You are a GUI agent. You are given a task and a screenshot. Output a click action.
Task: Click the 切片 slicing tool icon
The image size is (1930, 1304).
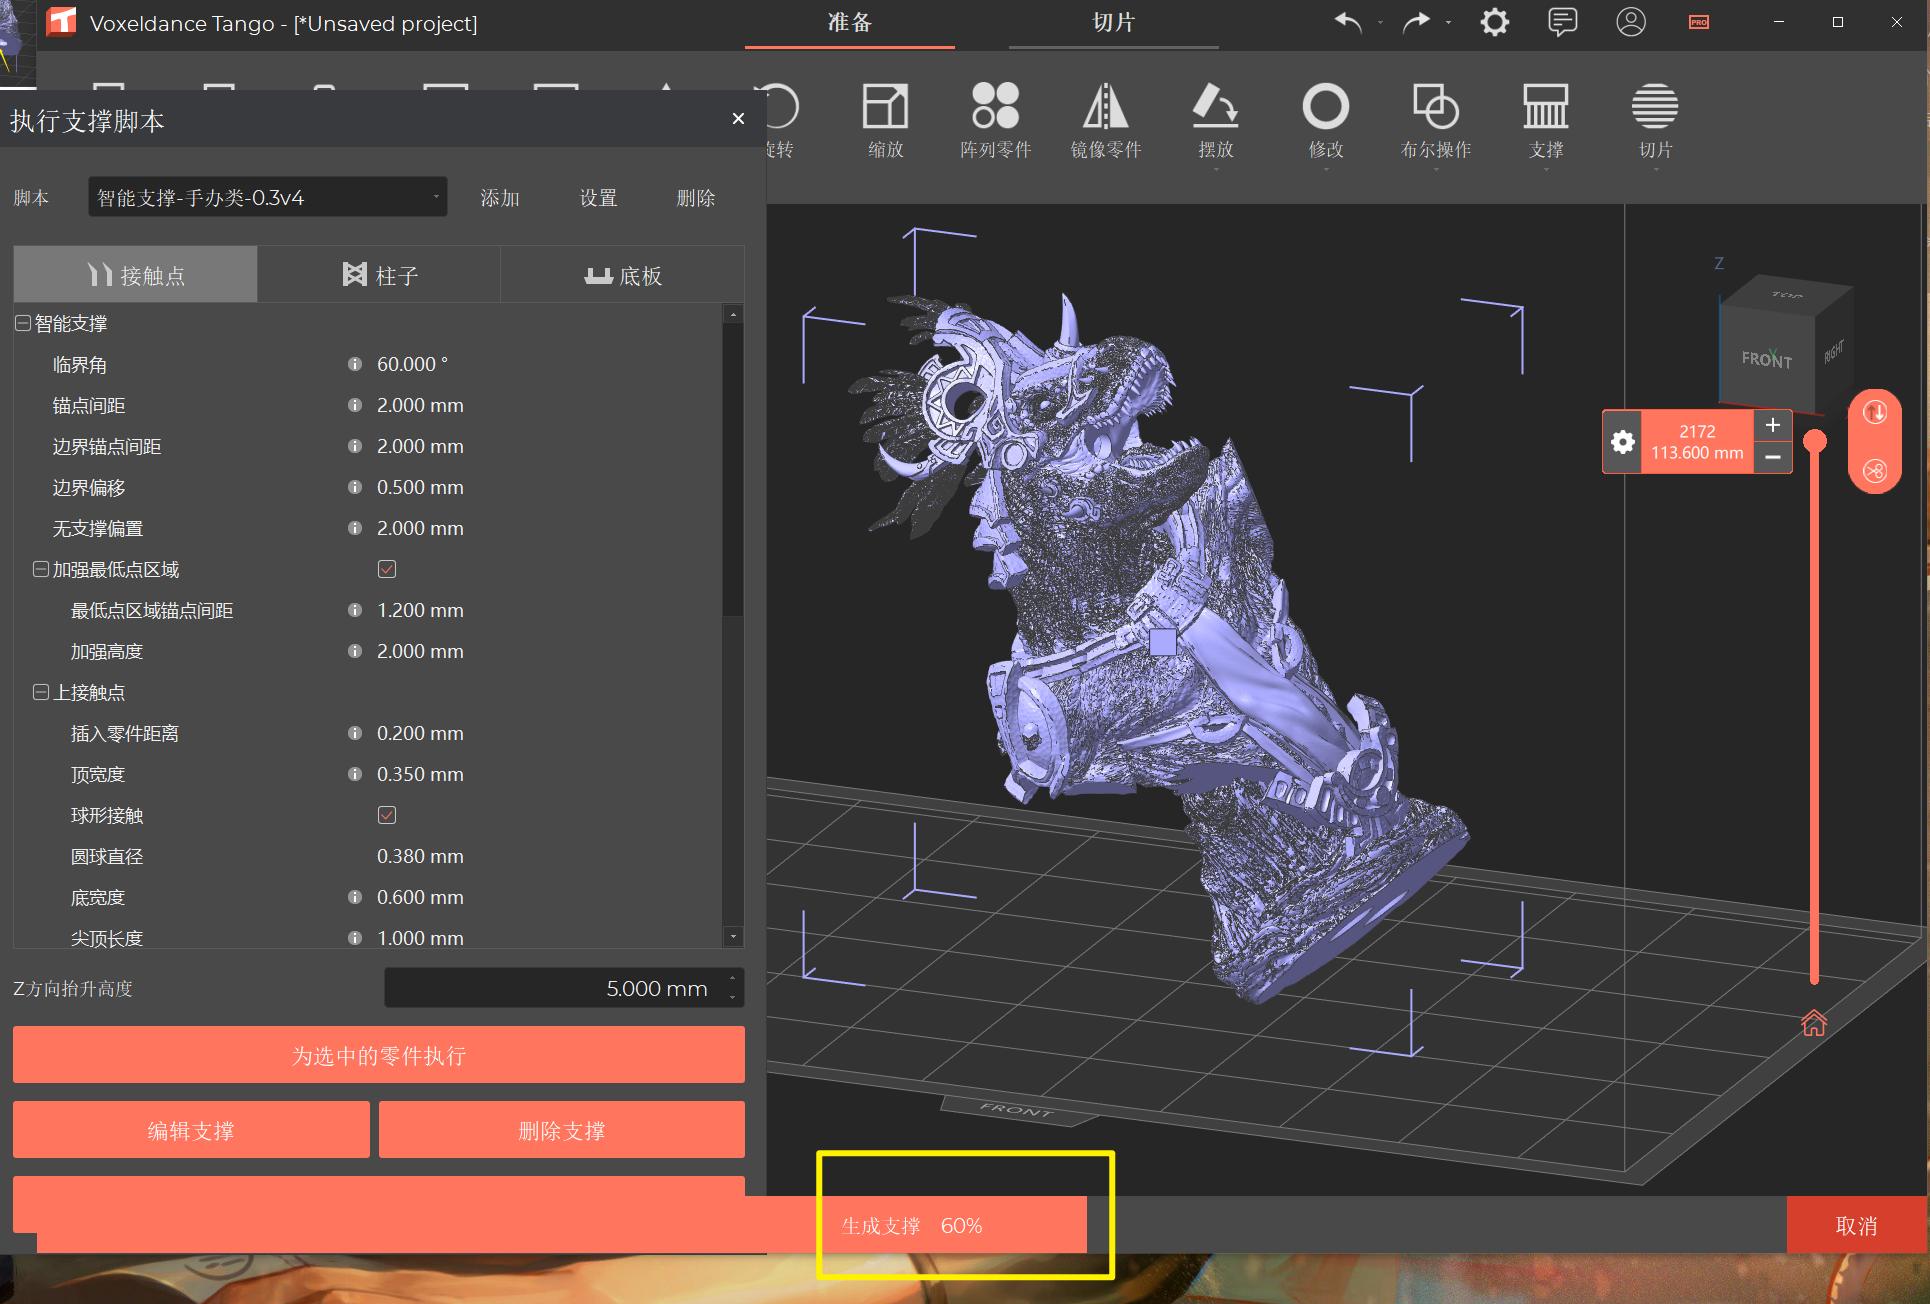point(1655,120)
